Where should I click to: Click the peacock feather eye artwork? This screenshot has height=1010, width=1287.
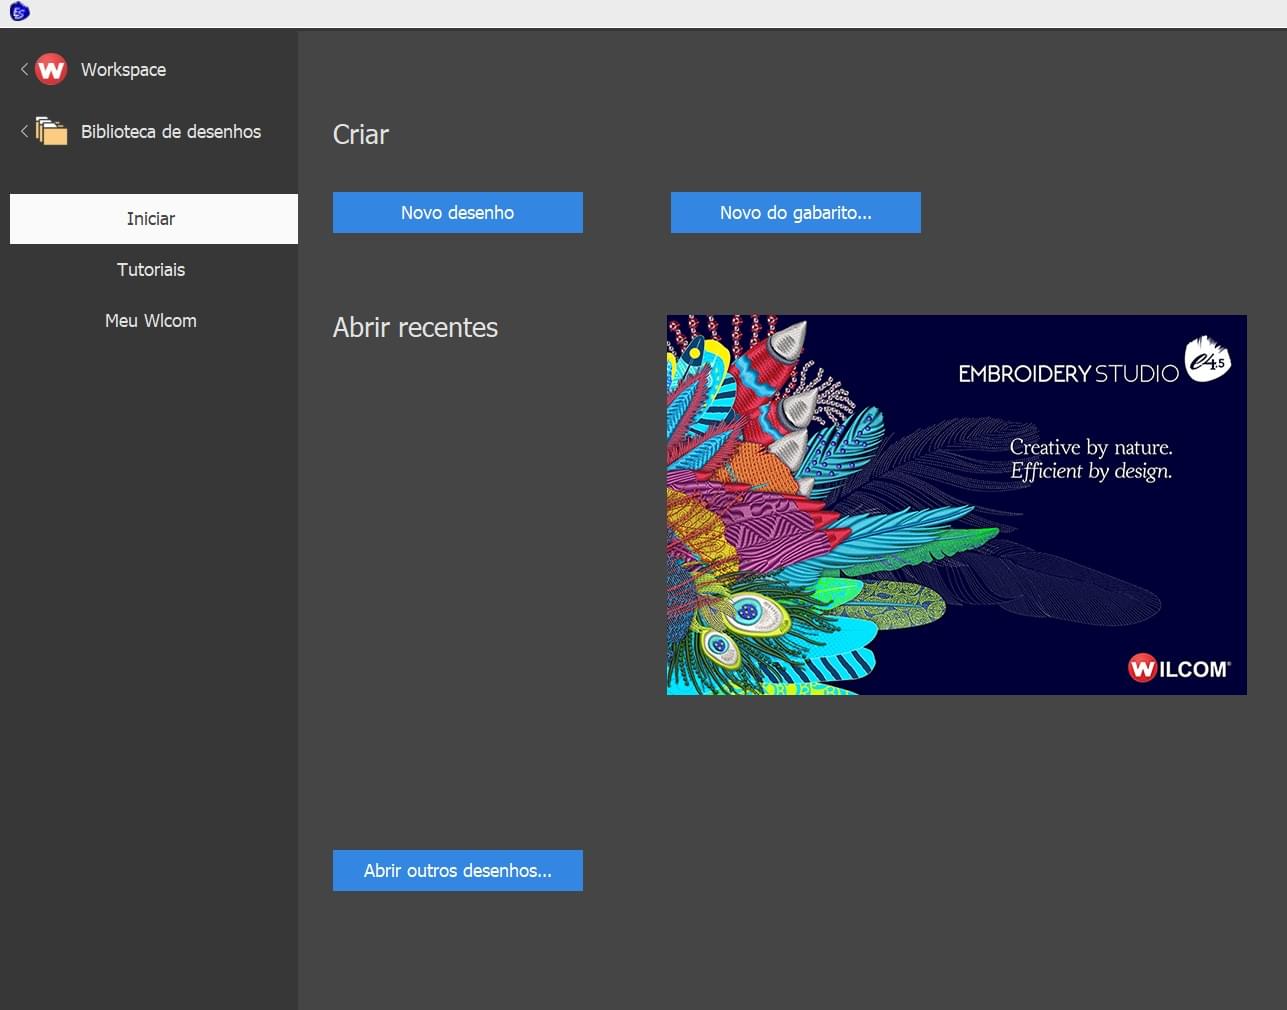click(x=748, y=611)
